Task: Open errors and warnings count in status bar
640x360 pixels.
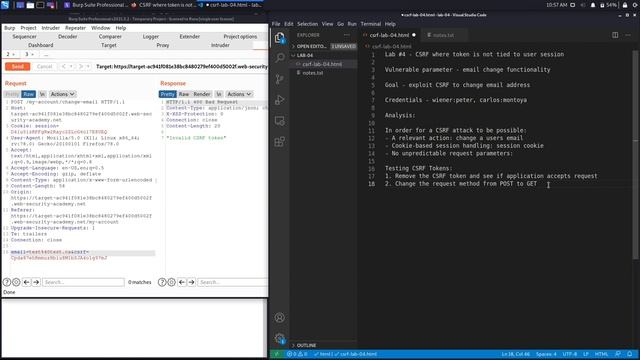Action: click(297, 354)
